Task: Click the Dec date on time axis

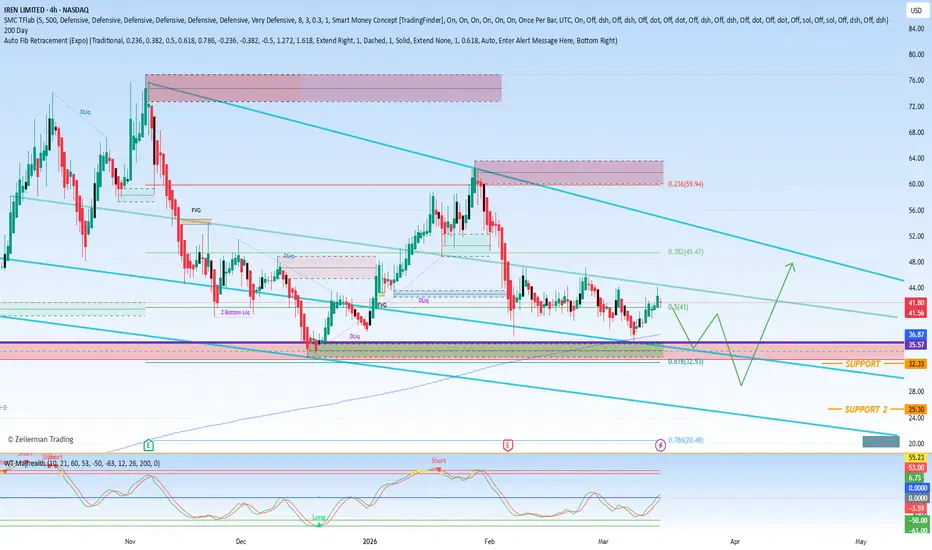Action: tap(241, 541)
